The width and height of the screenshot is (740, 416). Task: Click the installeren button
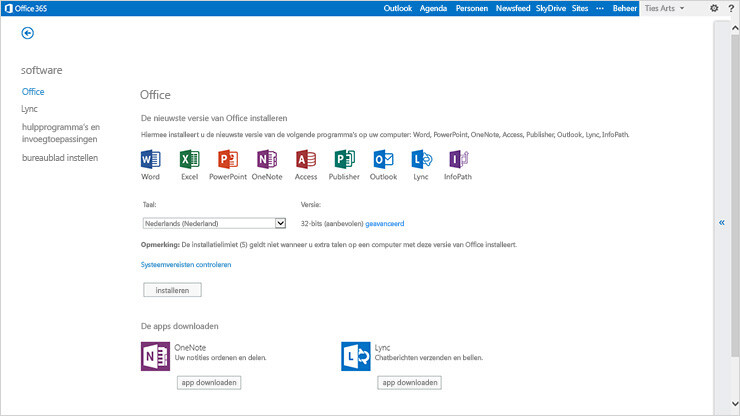[172, 290]
